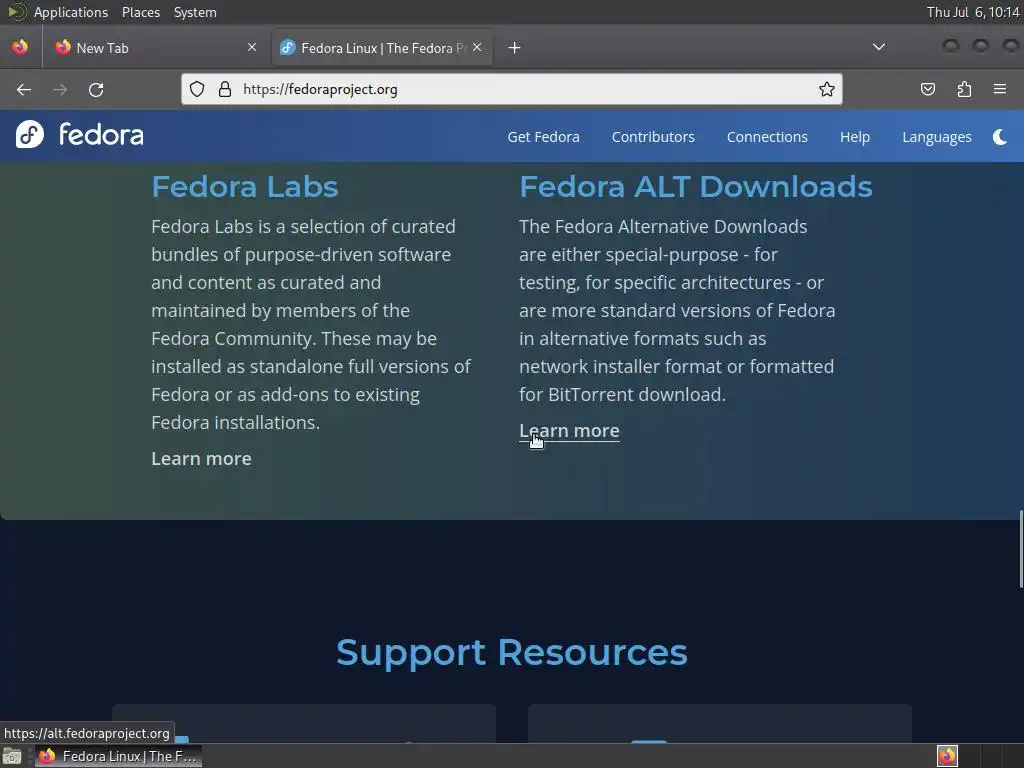Open the Get Fedora menu
The height and width of the screenshot is (768, 1024).
click(x=543, y=137)
